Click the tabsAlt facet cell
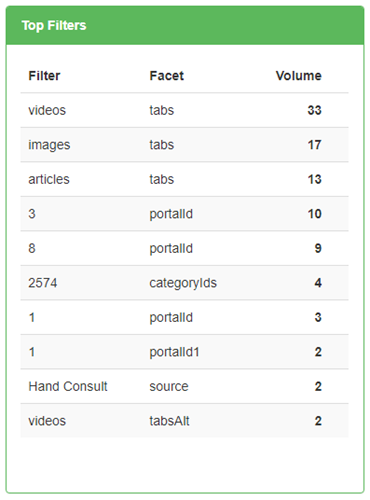The width and height of the screenshot is (370, 500). (x=169, y=421)
